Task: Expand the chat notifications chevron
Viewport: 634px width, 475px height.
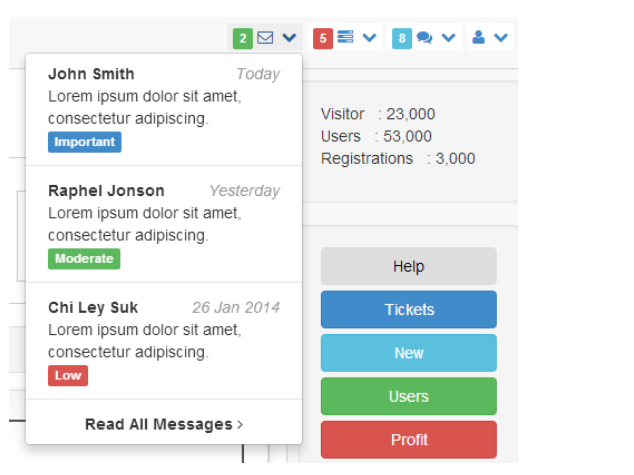Action: click(449, 38)
